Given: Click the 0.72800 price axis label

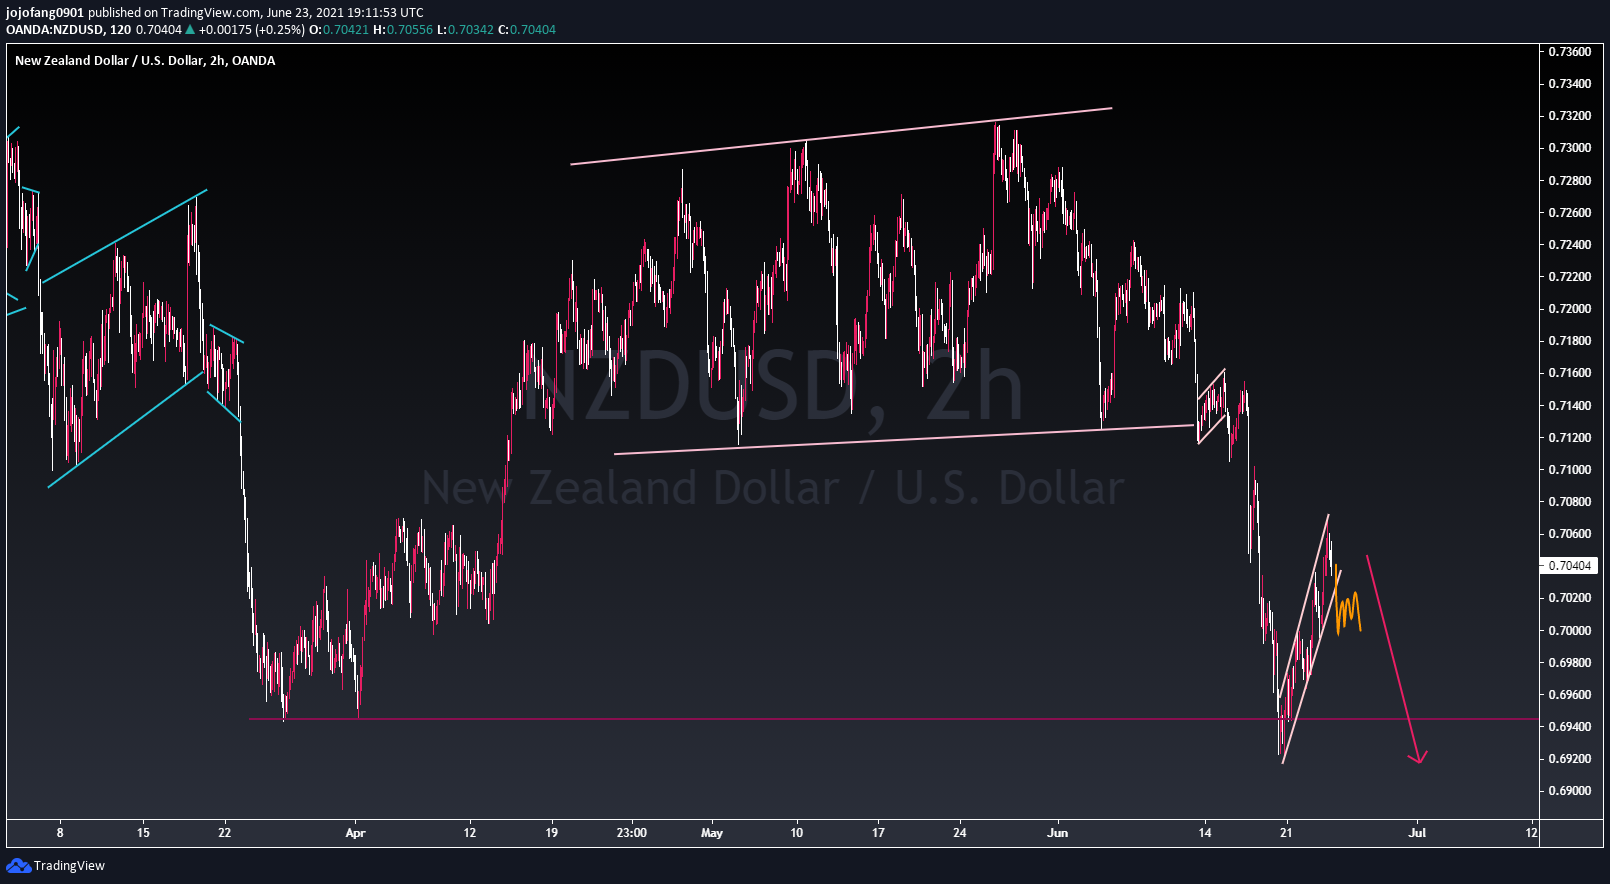Looking at the screenshot, I should 1570,181.
